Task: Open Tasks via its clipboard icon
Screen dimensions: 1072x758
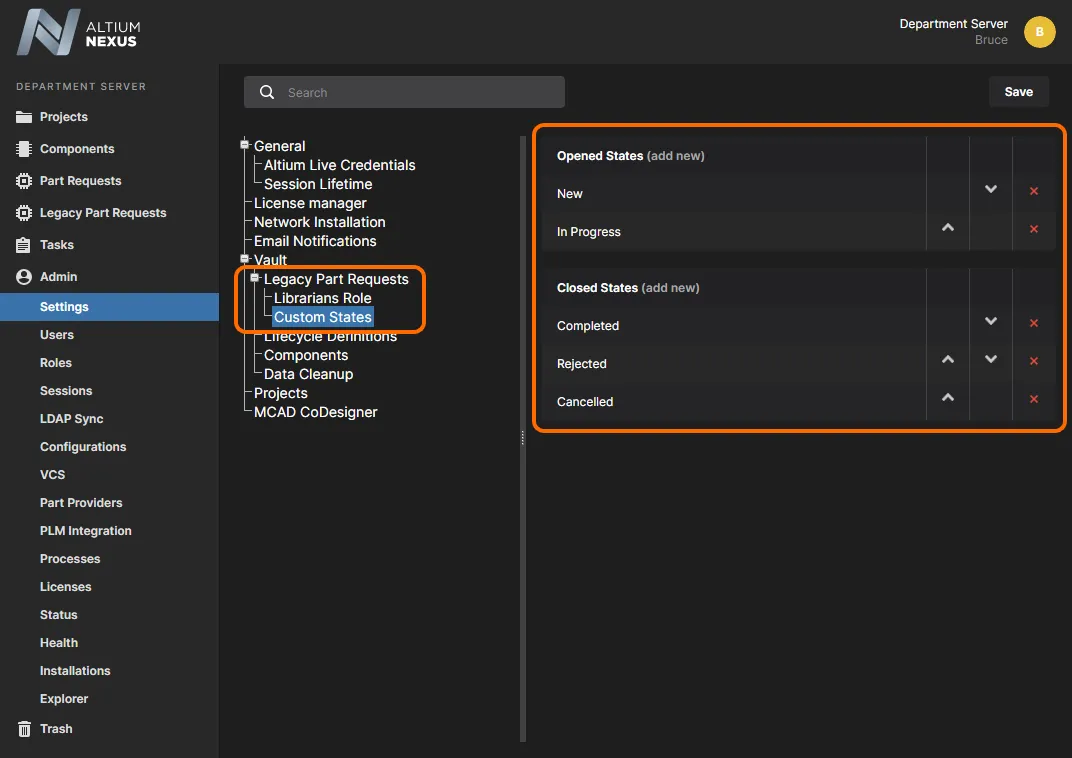Action: pyautogui.click(x=24, y=245)
